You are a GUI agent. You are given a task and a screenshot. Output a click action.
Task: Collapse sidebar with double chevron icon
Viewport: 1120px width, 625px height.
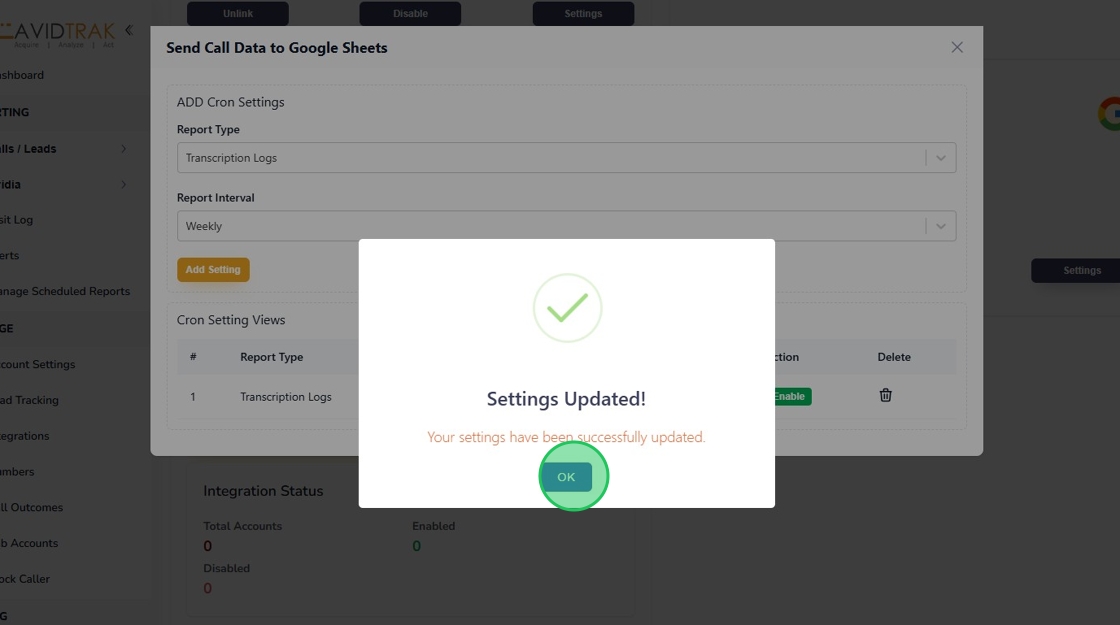click(x=128, y=30)
